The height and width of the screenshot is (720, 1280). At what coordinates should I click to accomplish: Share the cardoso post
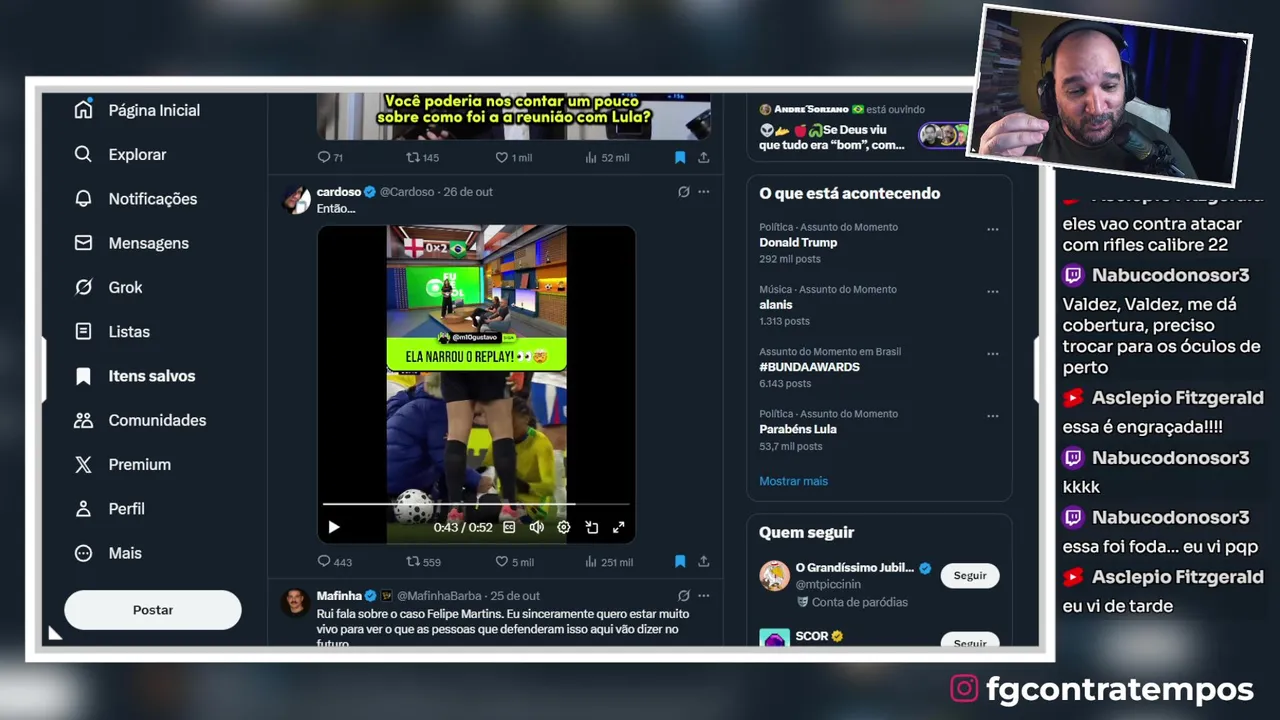click(704, 562)
